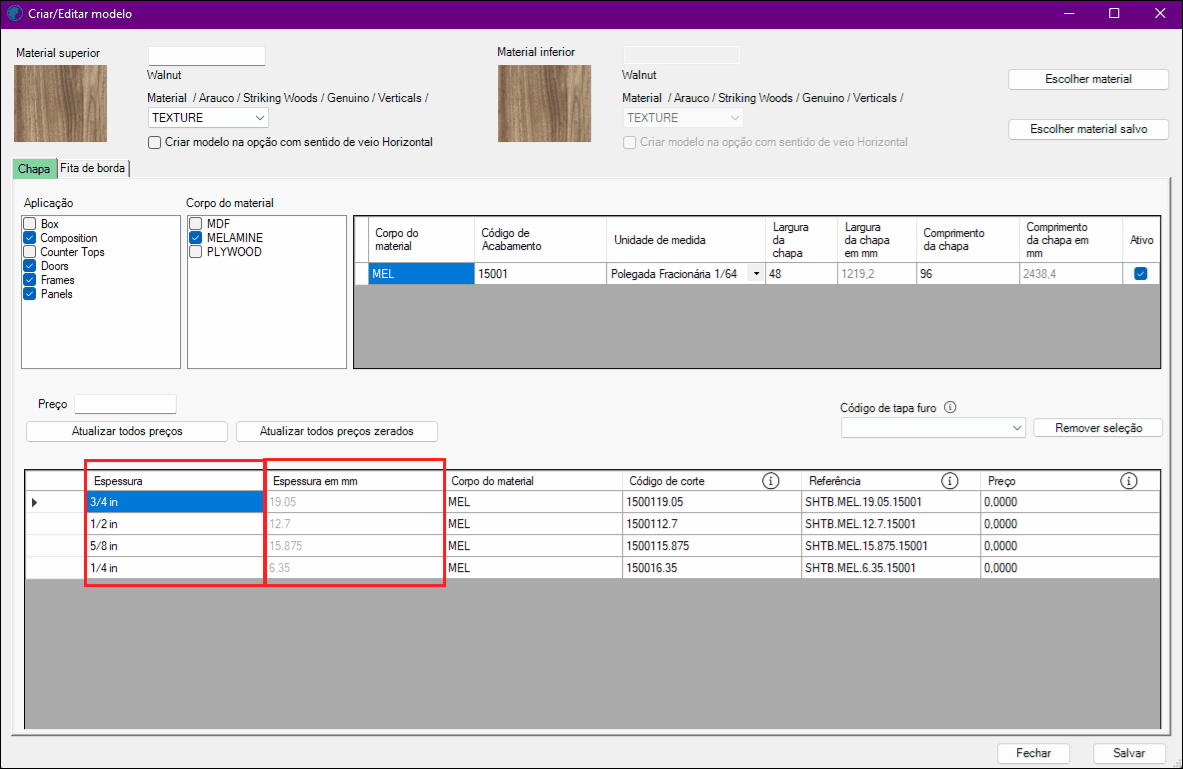Image resolution: width=1183 pixels, height=769 pixels.
Task: Click the Largura da chapa cell 48
Action: (801, 274)
